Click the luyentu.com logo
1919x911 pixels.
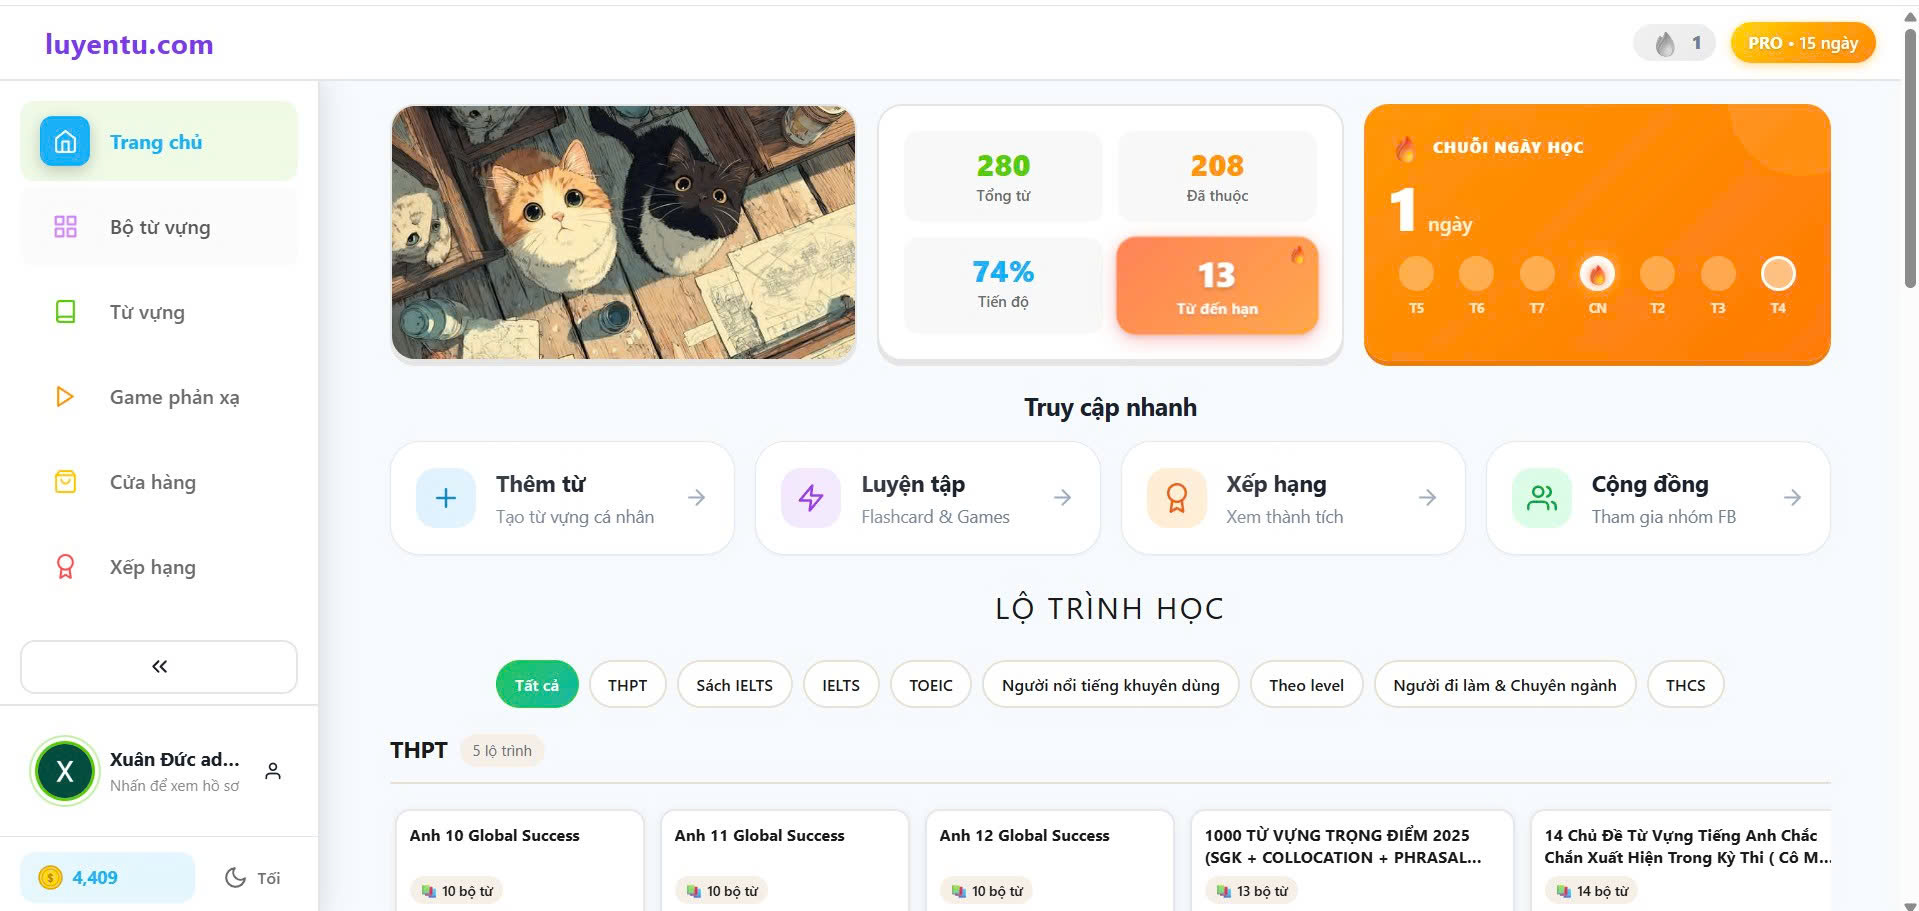point(129,44)
